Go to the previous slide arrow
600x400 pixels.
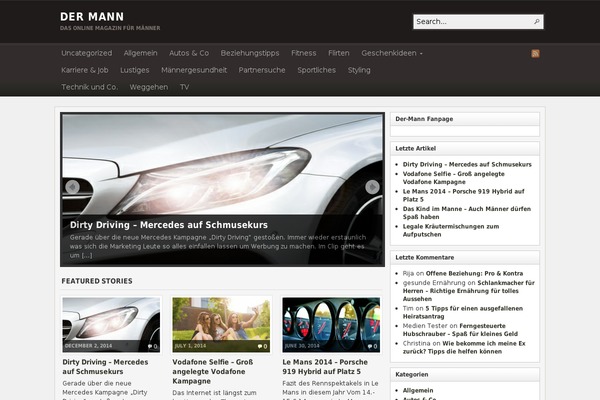pyautogui.click(x=72, y=187)
